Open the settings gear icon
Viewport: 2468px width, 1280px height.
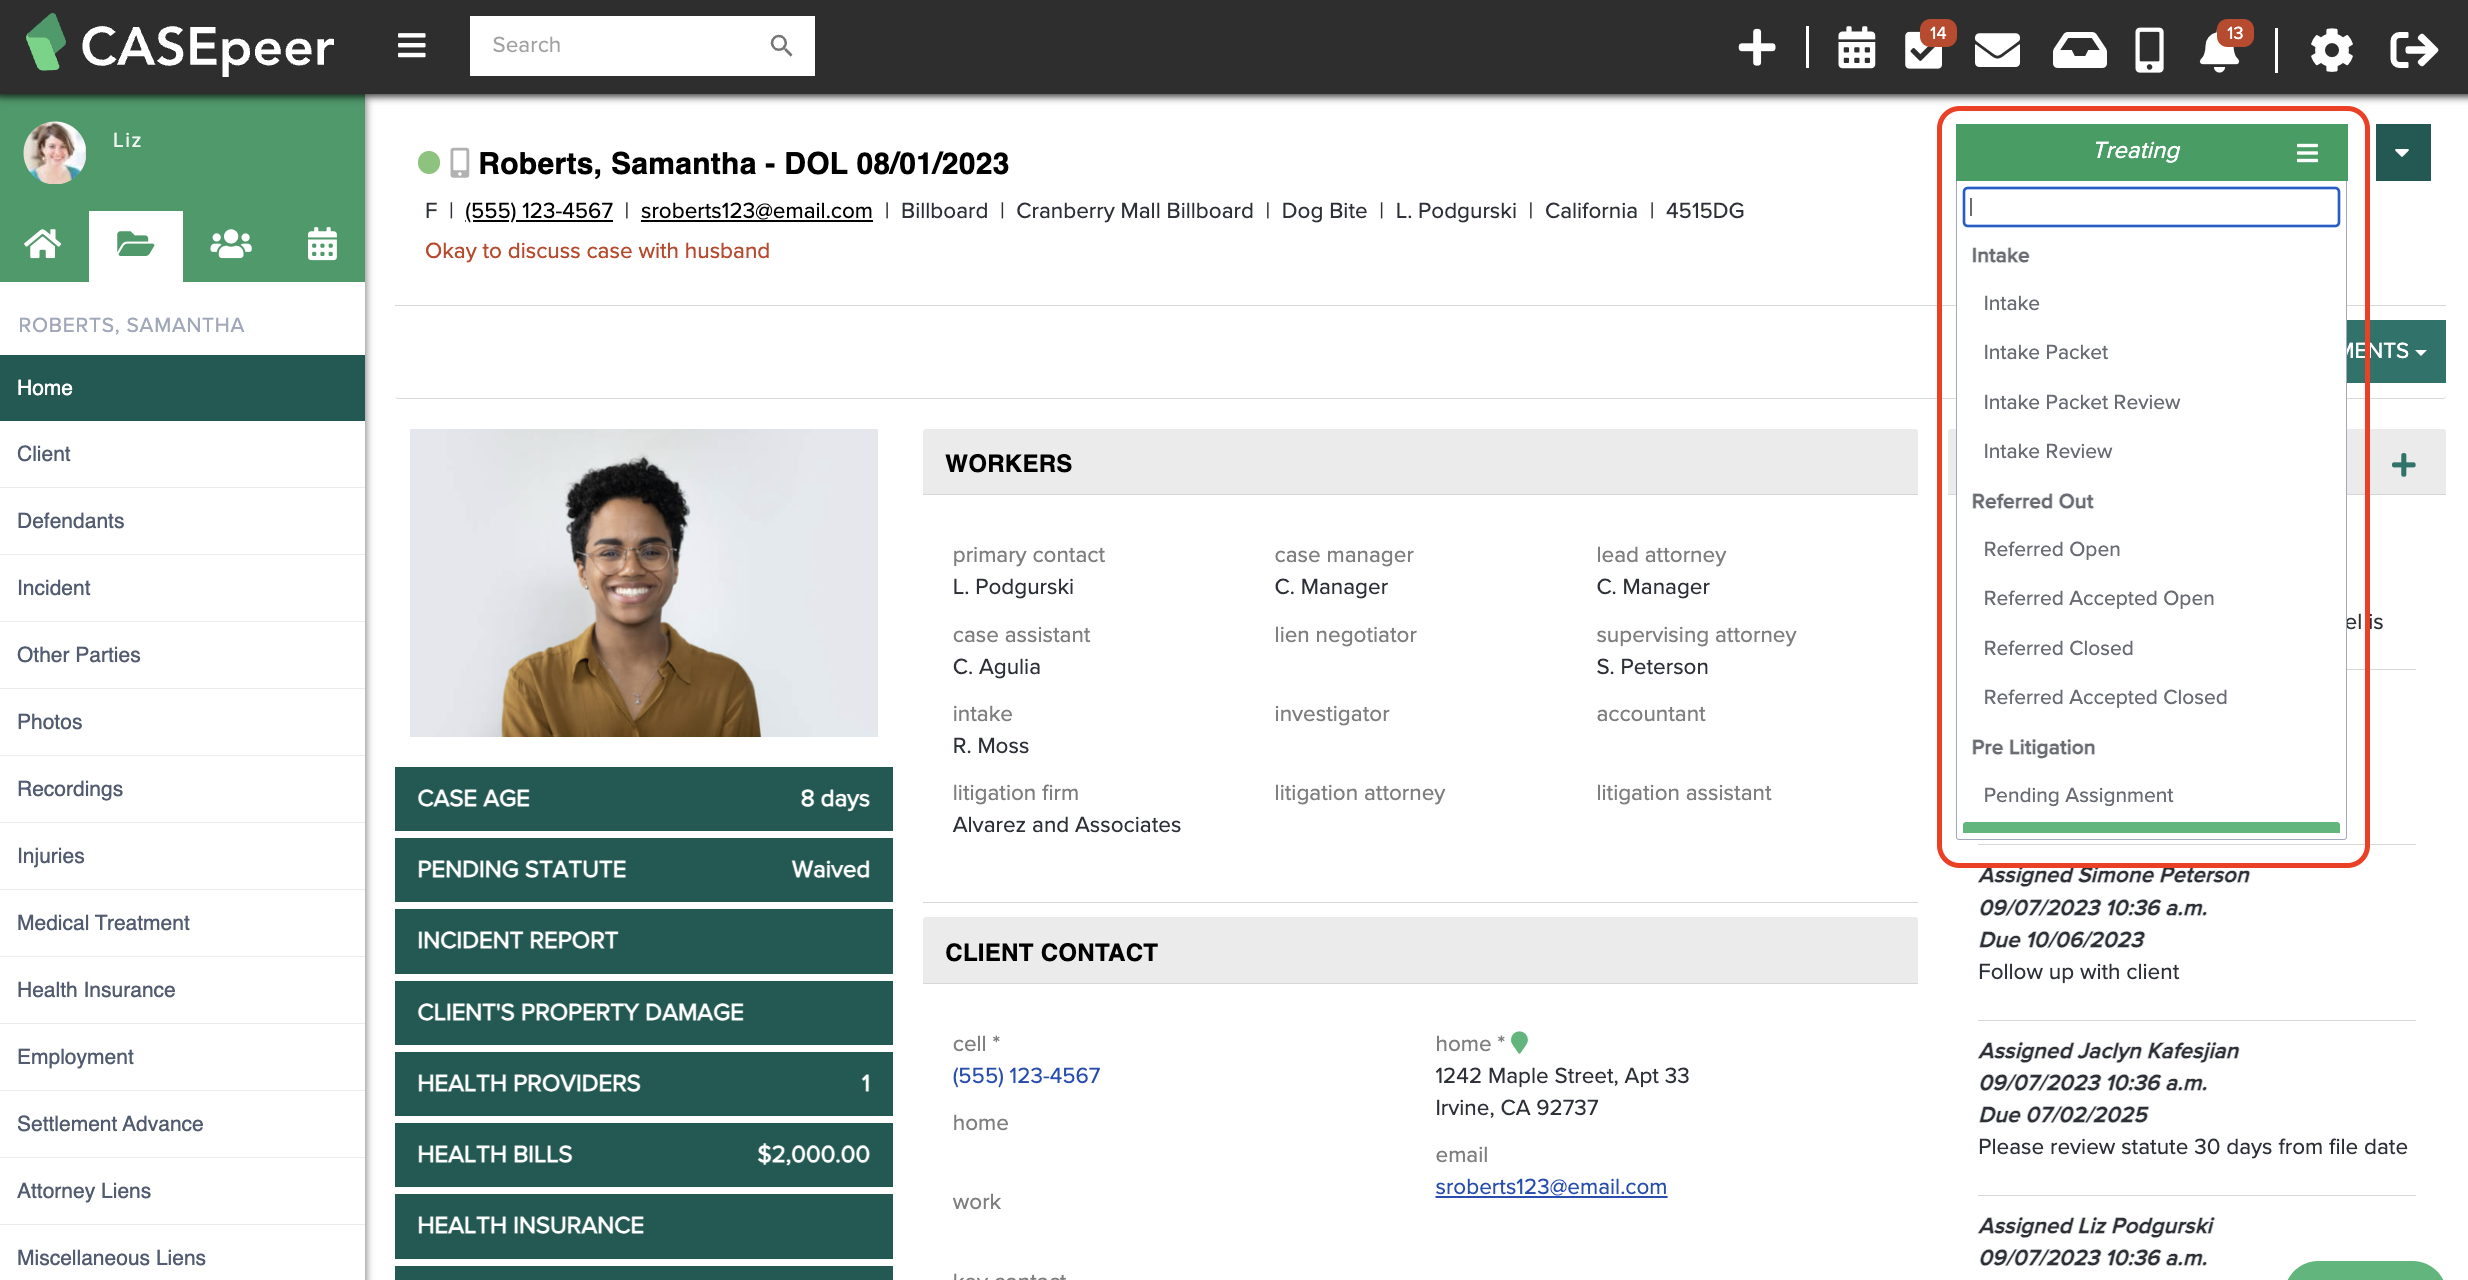2331,49
